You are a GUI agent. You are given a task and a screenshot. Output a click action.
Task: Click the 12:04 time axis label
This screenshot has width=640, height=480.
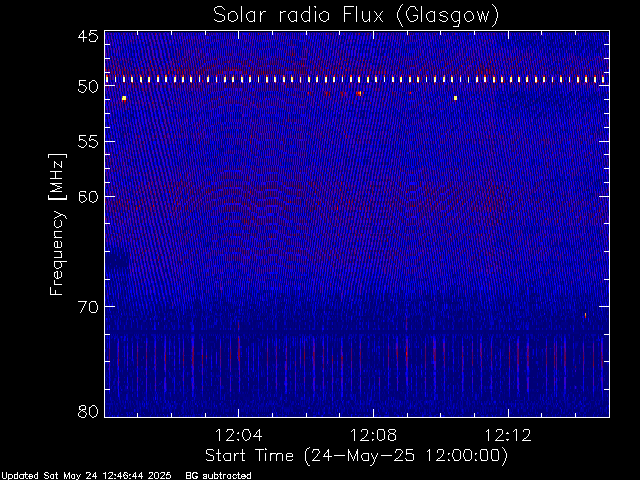click(x=238, y=435)
